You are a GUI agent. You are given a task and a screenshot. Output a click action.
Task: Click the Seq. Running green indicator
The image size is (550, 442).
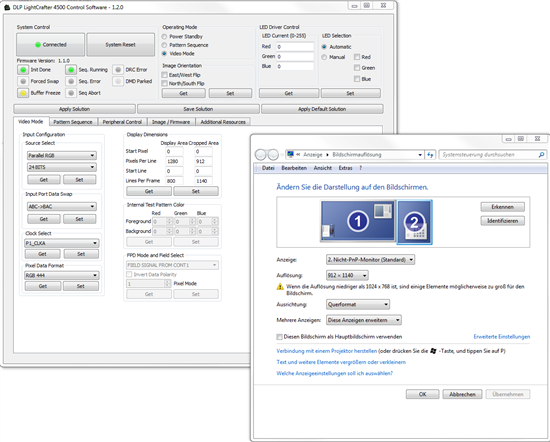click(x=71, y=70)
